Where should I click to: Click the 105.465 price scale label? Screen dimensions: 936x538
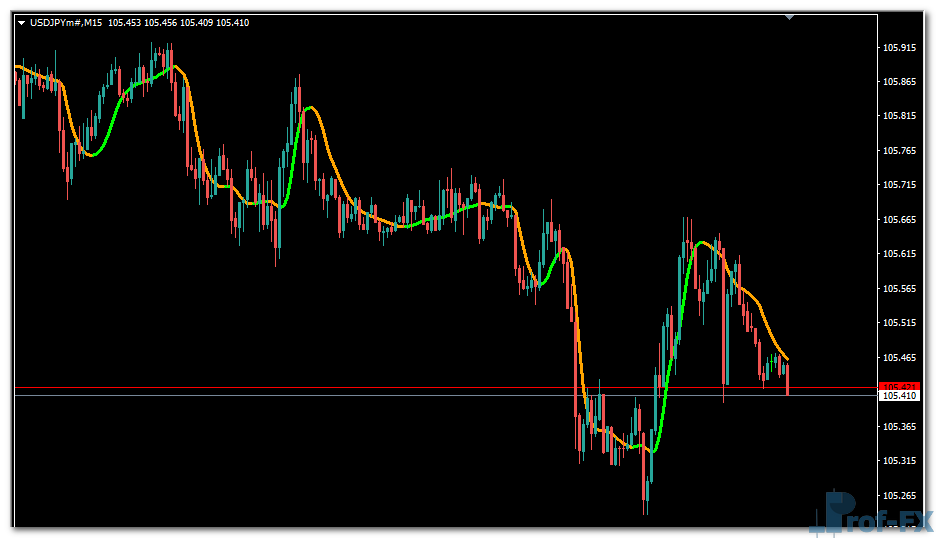point(901,358)
